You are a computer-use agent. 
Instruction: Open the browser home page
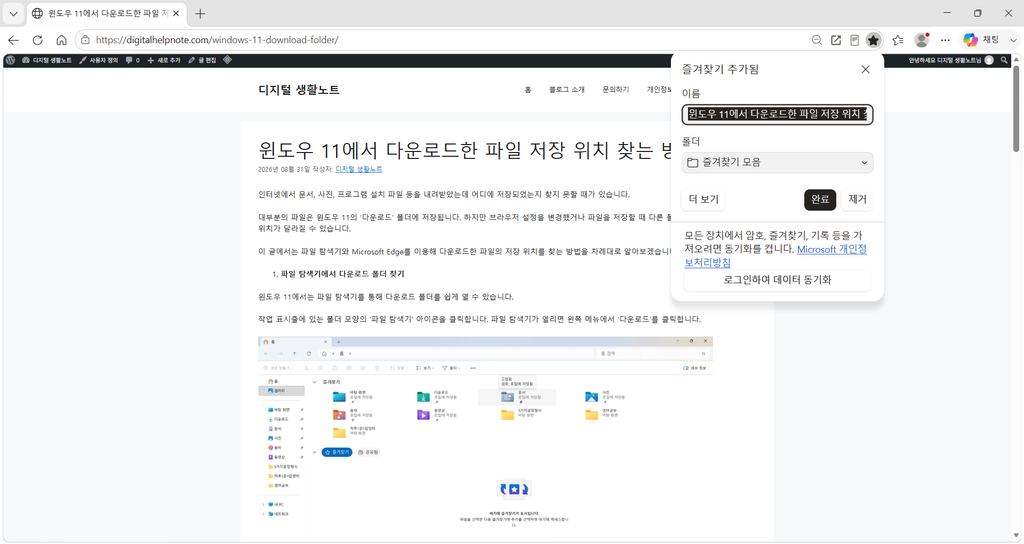pyautogui.click(x=61, y=40)
